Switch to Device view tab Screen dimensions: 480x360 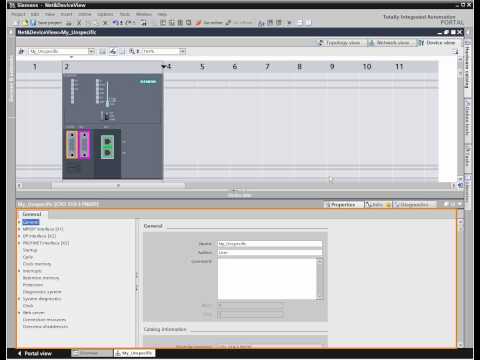[x=437, y=43]
